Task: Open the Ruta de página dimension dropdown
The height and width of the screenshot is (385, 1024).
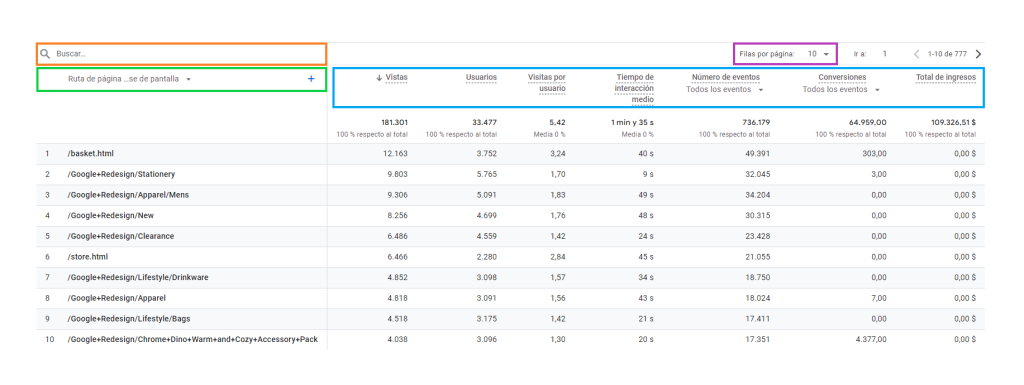Action: (x=129, y=79)
